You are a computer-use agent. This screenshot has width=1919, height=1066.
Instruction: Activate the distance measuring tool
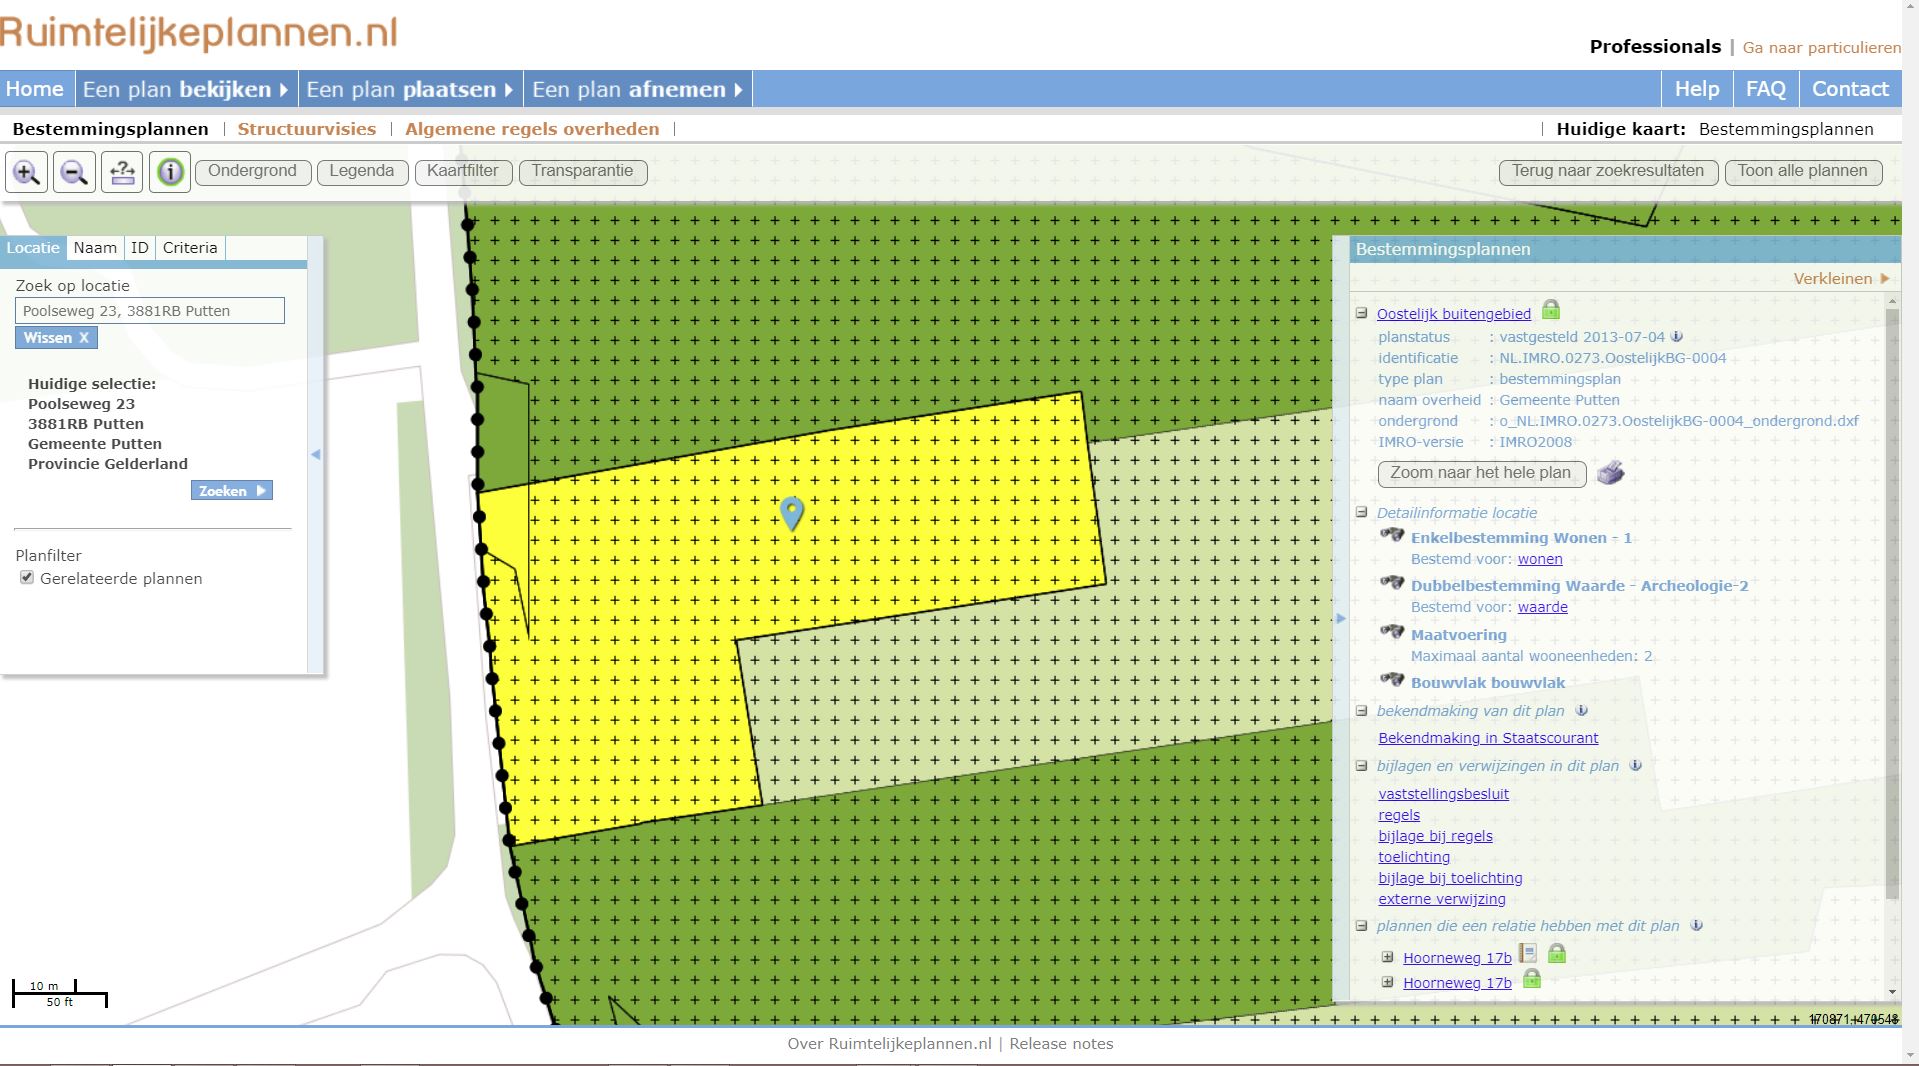(122, 172)
